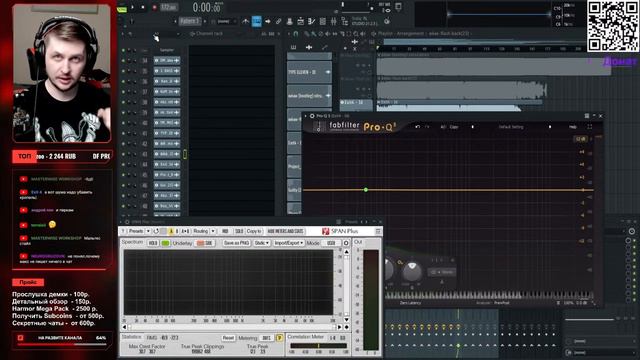This screenshot has width=640, height=360.
Task: Click the SPAN A>B copy button
Action: [x=185, y=231]
